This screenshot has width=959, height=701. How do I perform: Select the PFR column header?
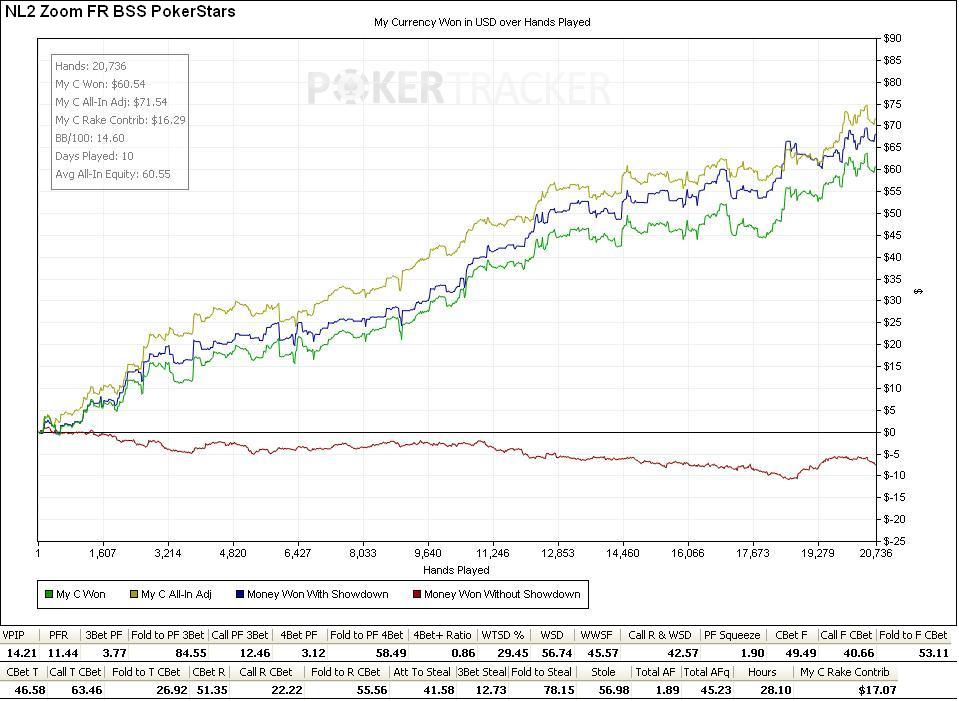tap(59, 635)
